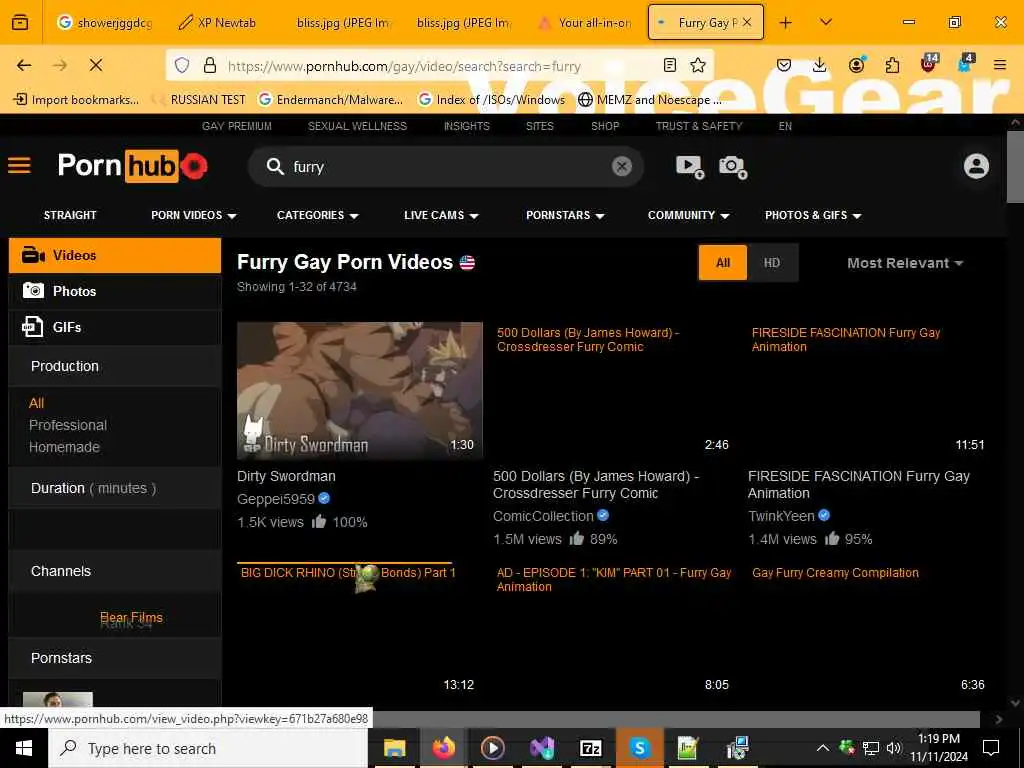1024x768 pixels.
Task: Open the Firefox account icon in toolbar
Action: tap(856, 65)
